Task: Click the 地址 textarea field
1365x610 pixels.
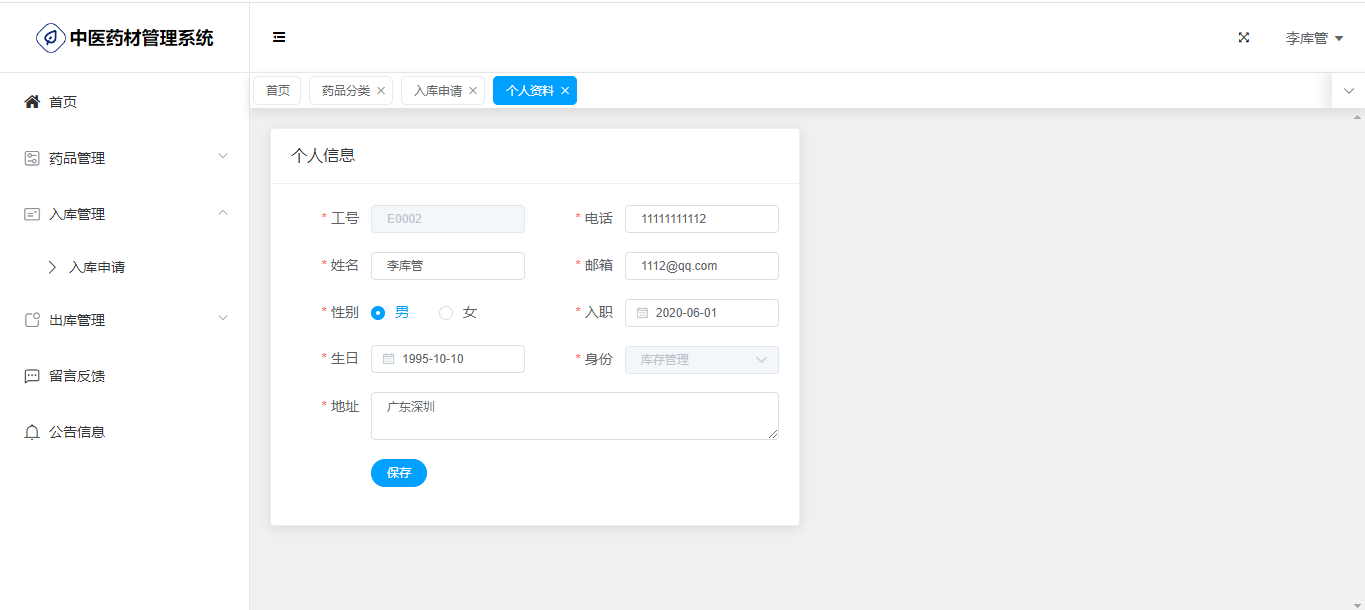Action: tap(574, 415)
